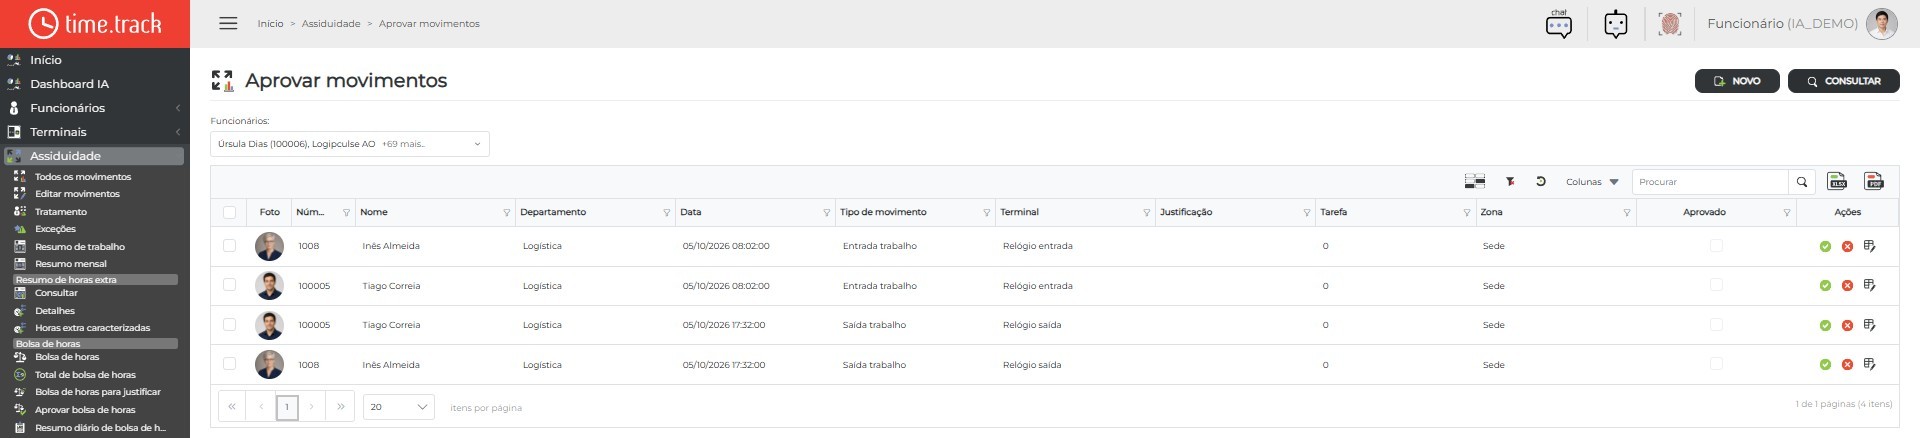This screenshot has height=438, width=1920.
Task: Open the Funcionário (IA_DEMO) user menu
Action: point(1782,24)
